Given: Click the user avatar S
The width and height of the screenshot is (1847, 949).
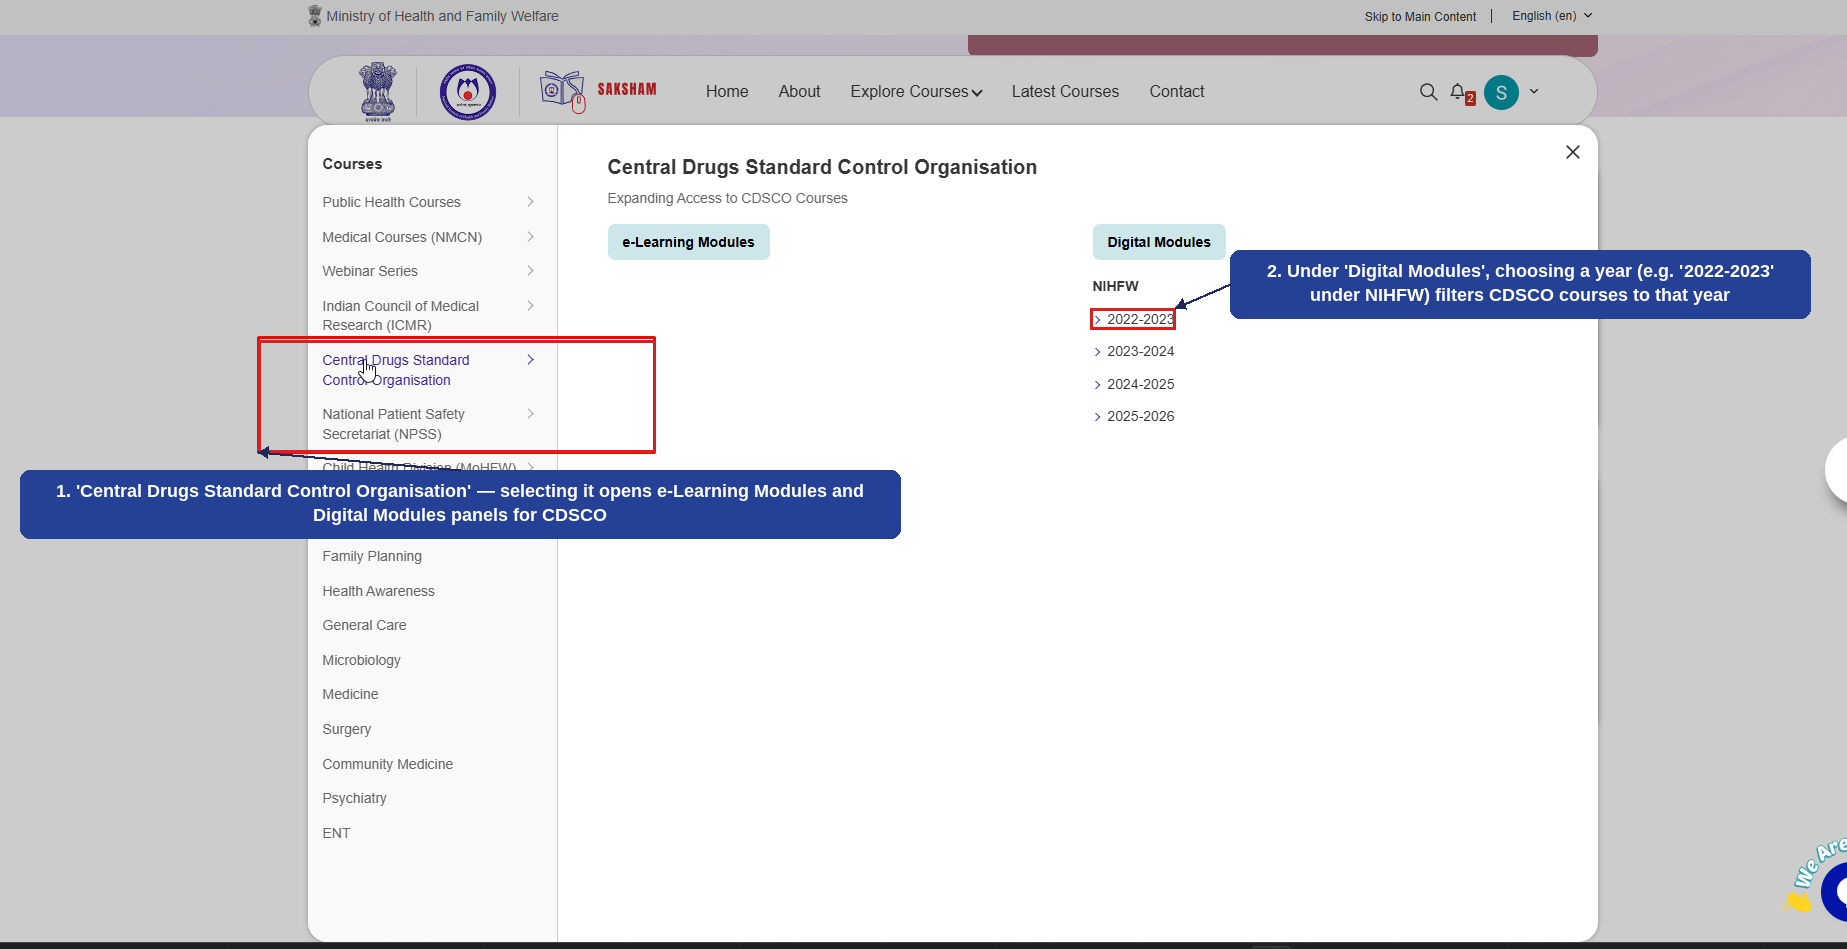Looking at the screenshot, I should tap(1501, 92).
